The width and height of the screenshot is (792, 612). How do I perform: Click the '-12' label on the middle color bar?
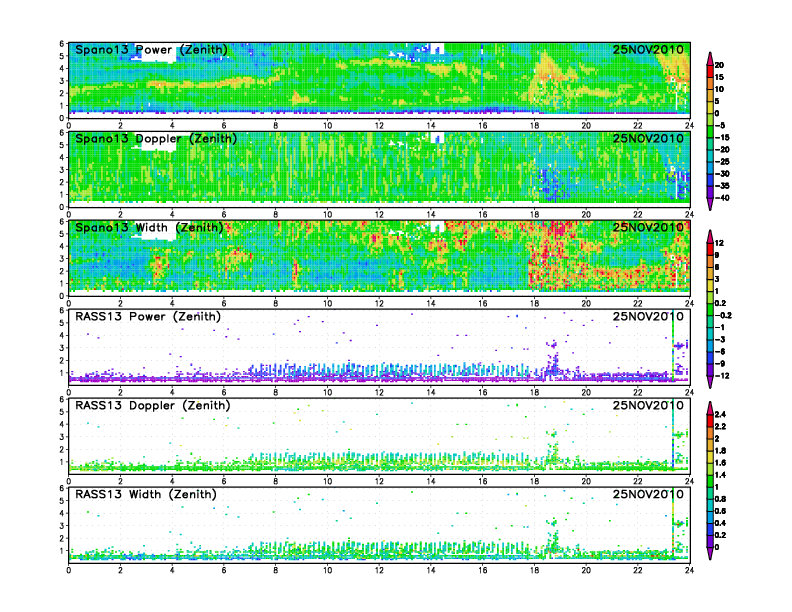tap(722, 376)
